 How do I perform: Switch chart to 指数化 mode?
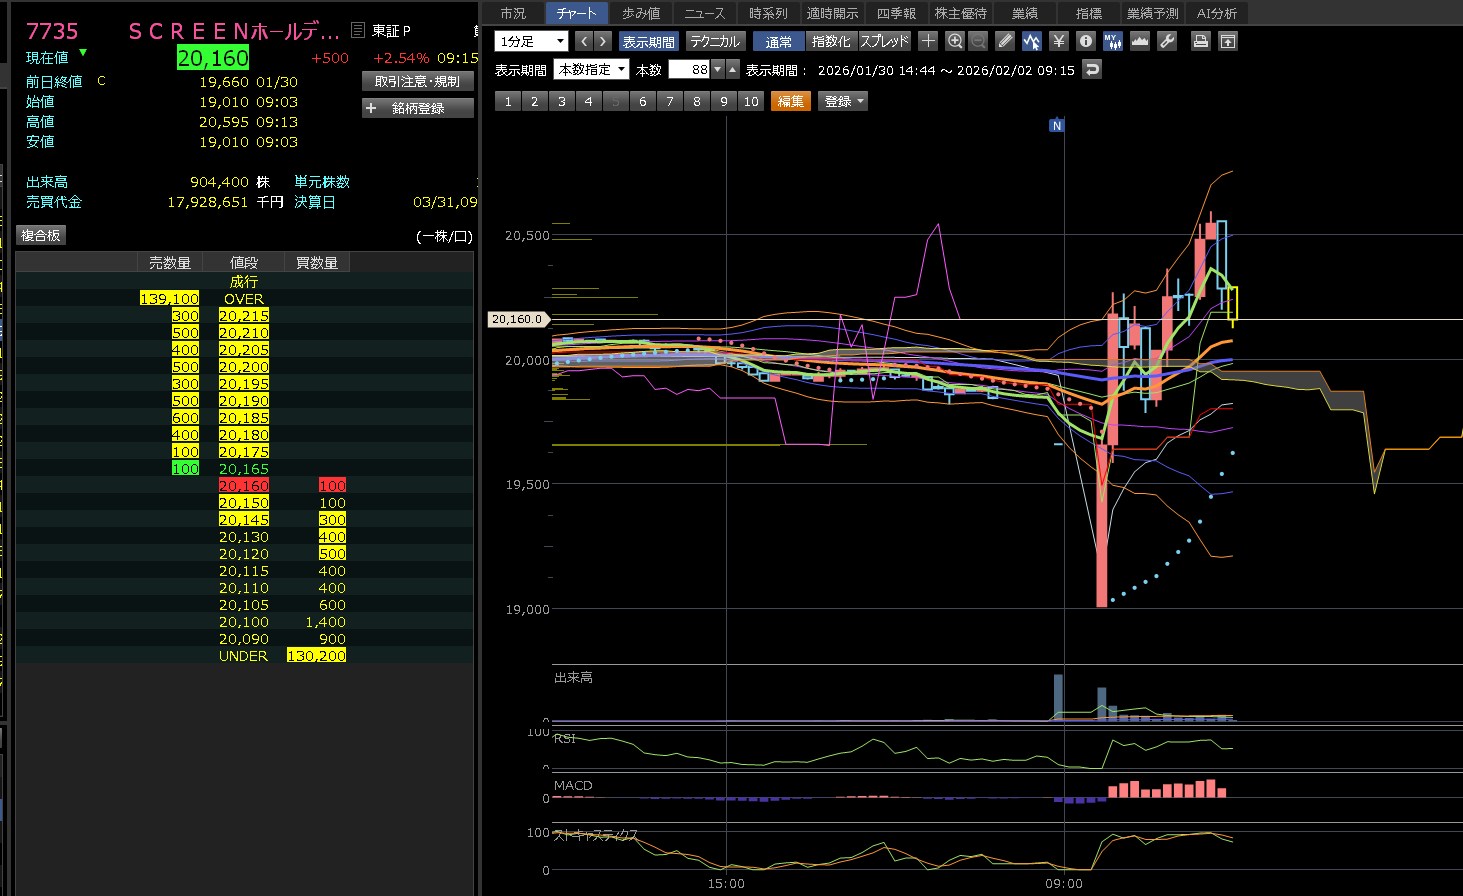[831, 41]
